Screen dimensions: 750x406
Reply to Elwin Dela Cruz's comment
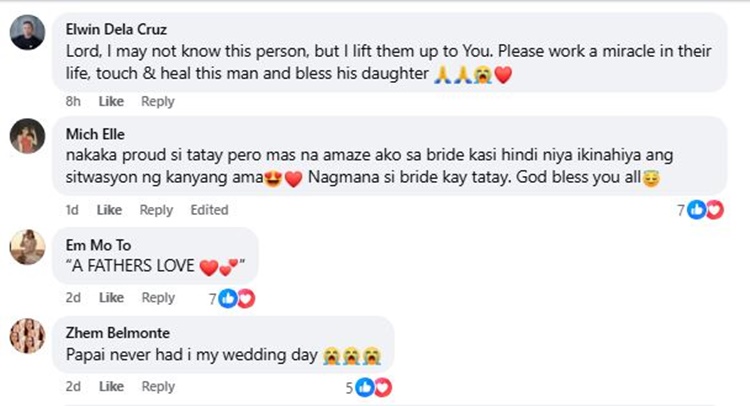[x=157, y=101]
